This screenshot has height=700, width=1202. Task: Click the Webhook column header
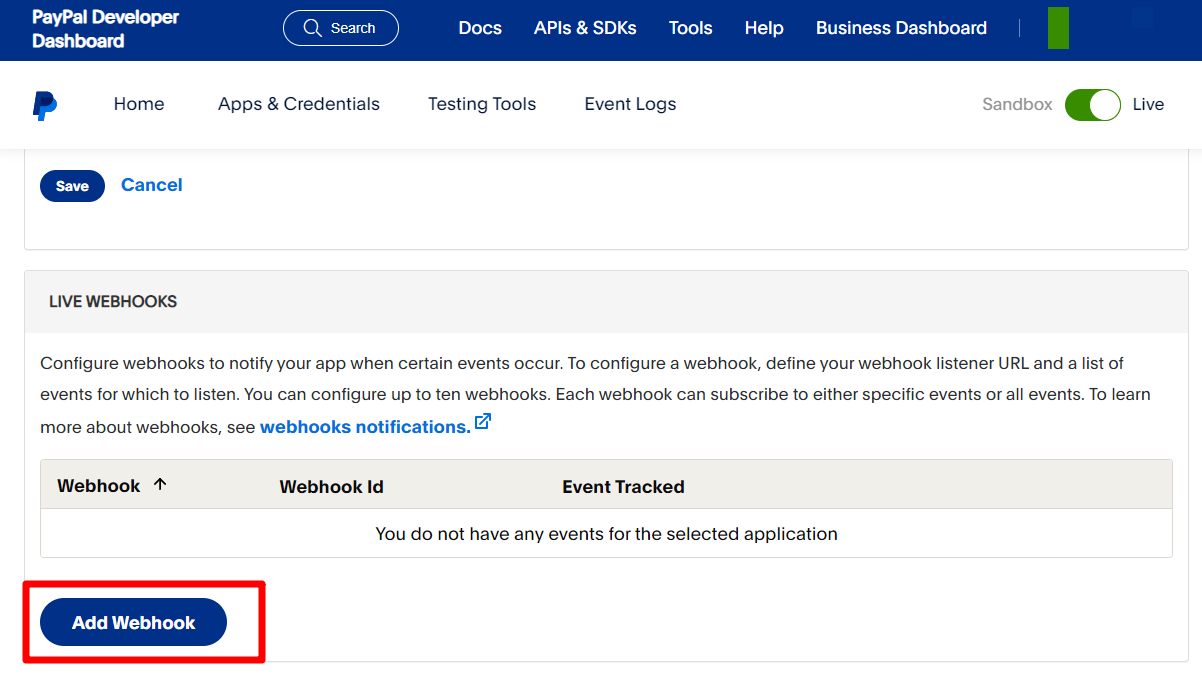98,486
